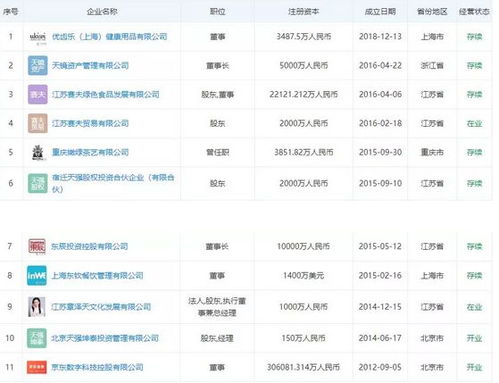Click the date 2016-02-18
This screenshot has width=499, height=383.
tap(380, 124)
